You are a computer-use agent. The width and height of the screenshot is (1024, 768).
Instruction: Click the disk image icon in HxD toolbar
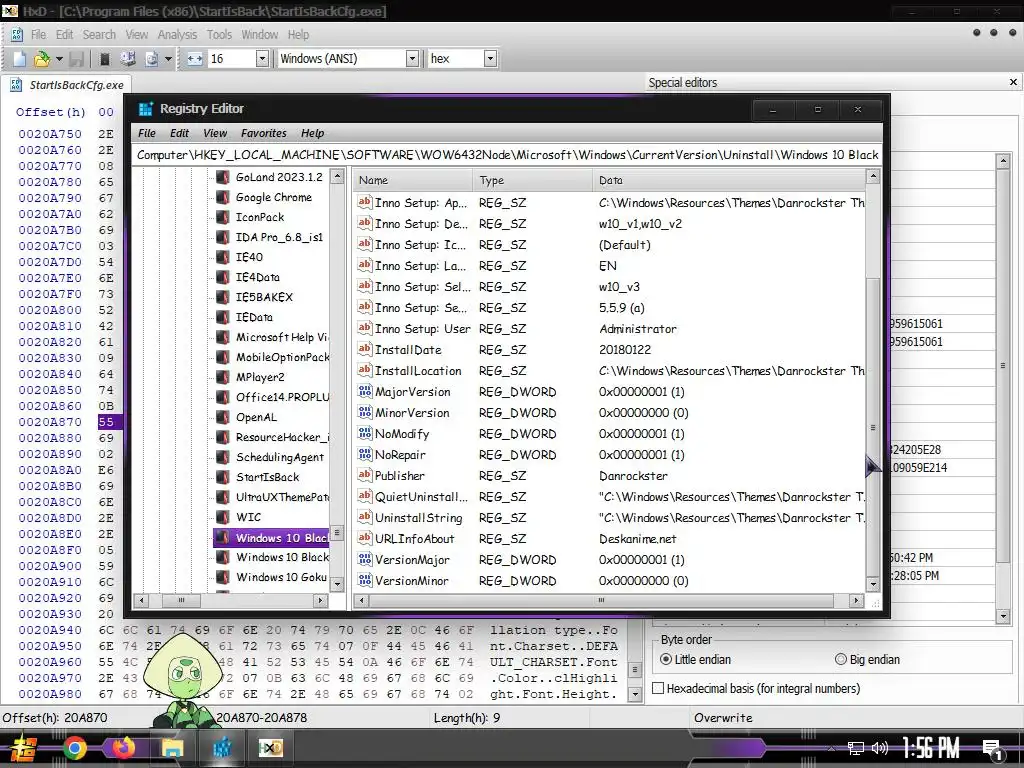coord(152,59)
